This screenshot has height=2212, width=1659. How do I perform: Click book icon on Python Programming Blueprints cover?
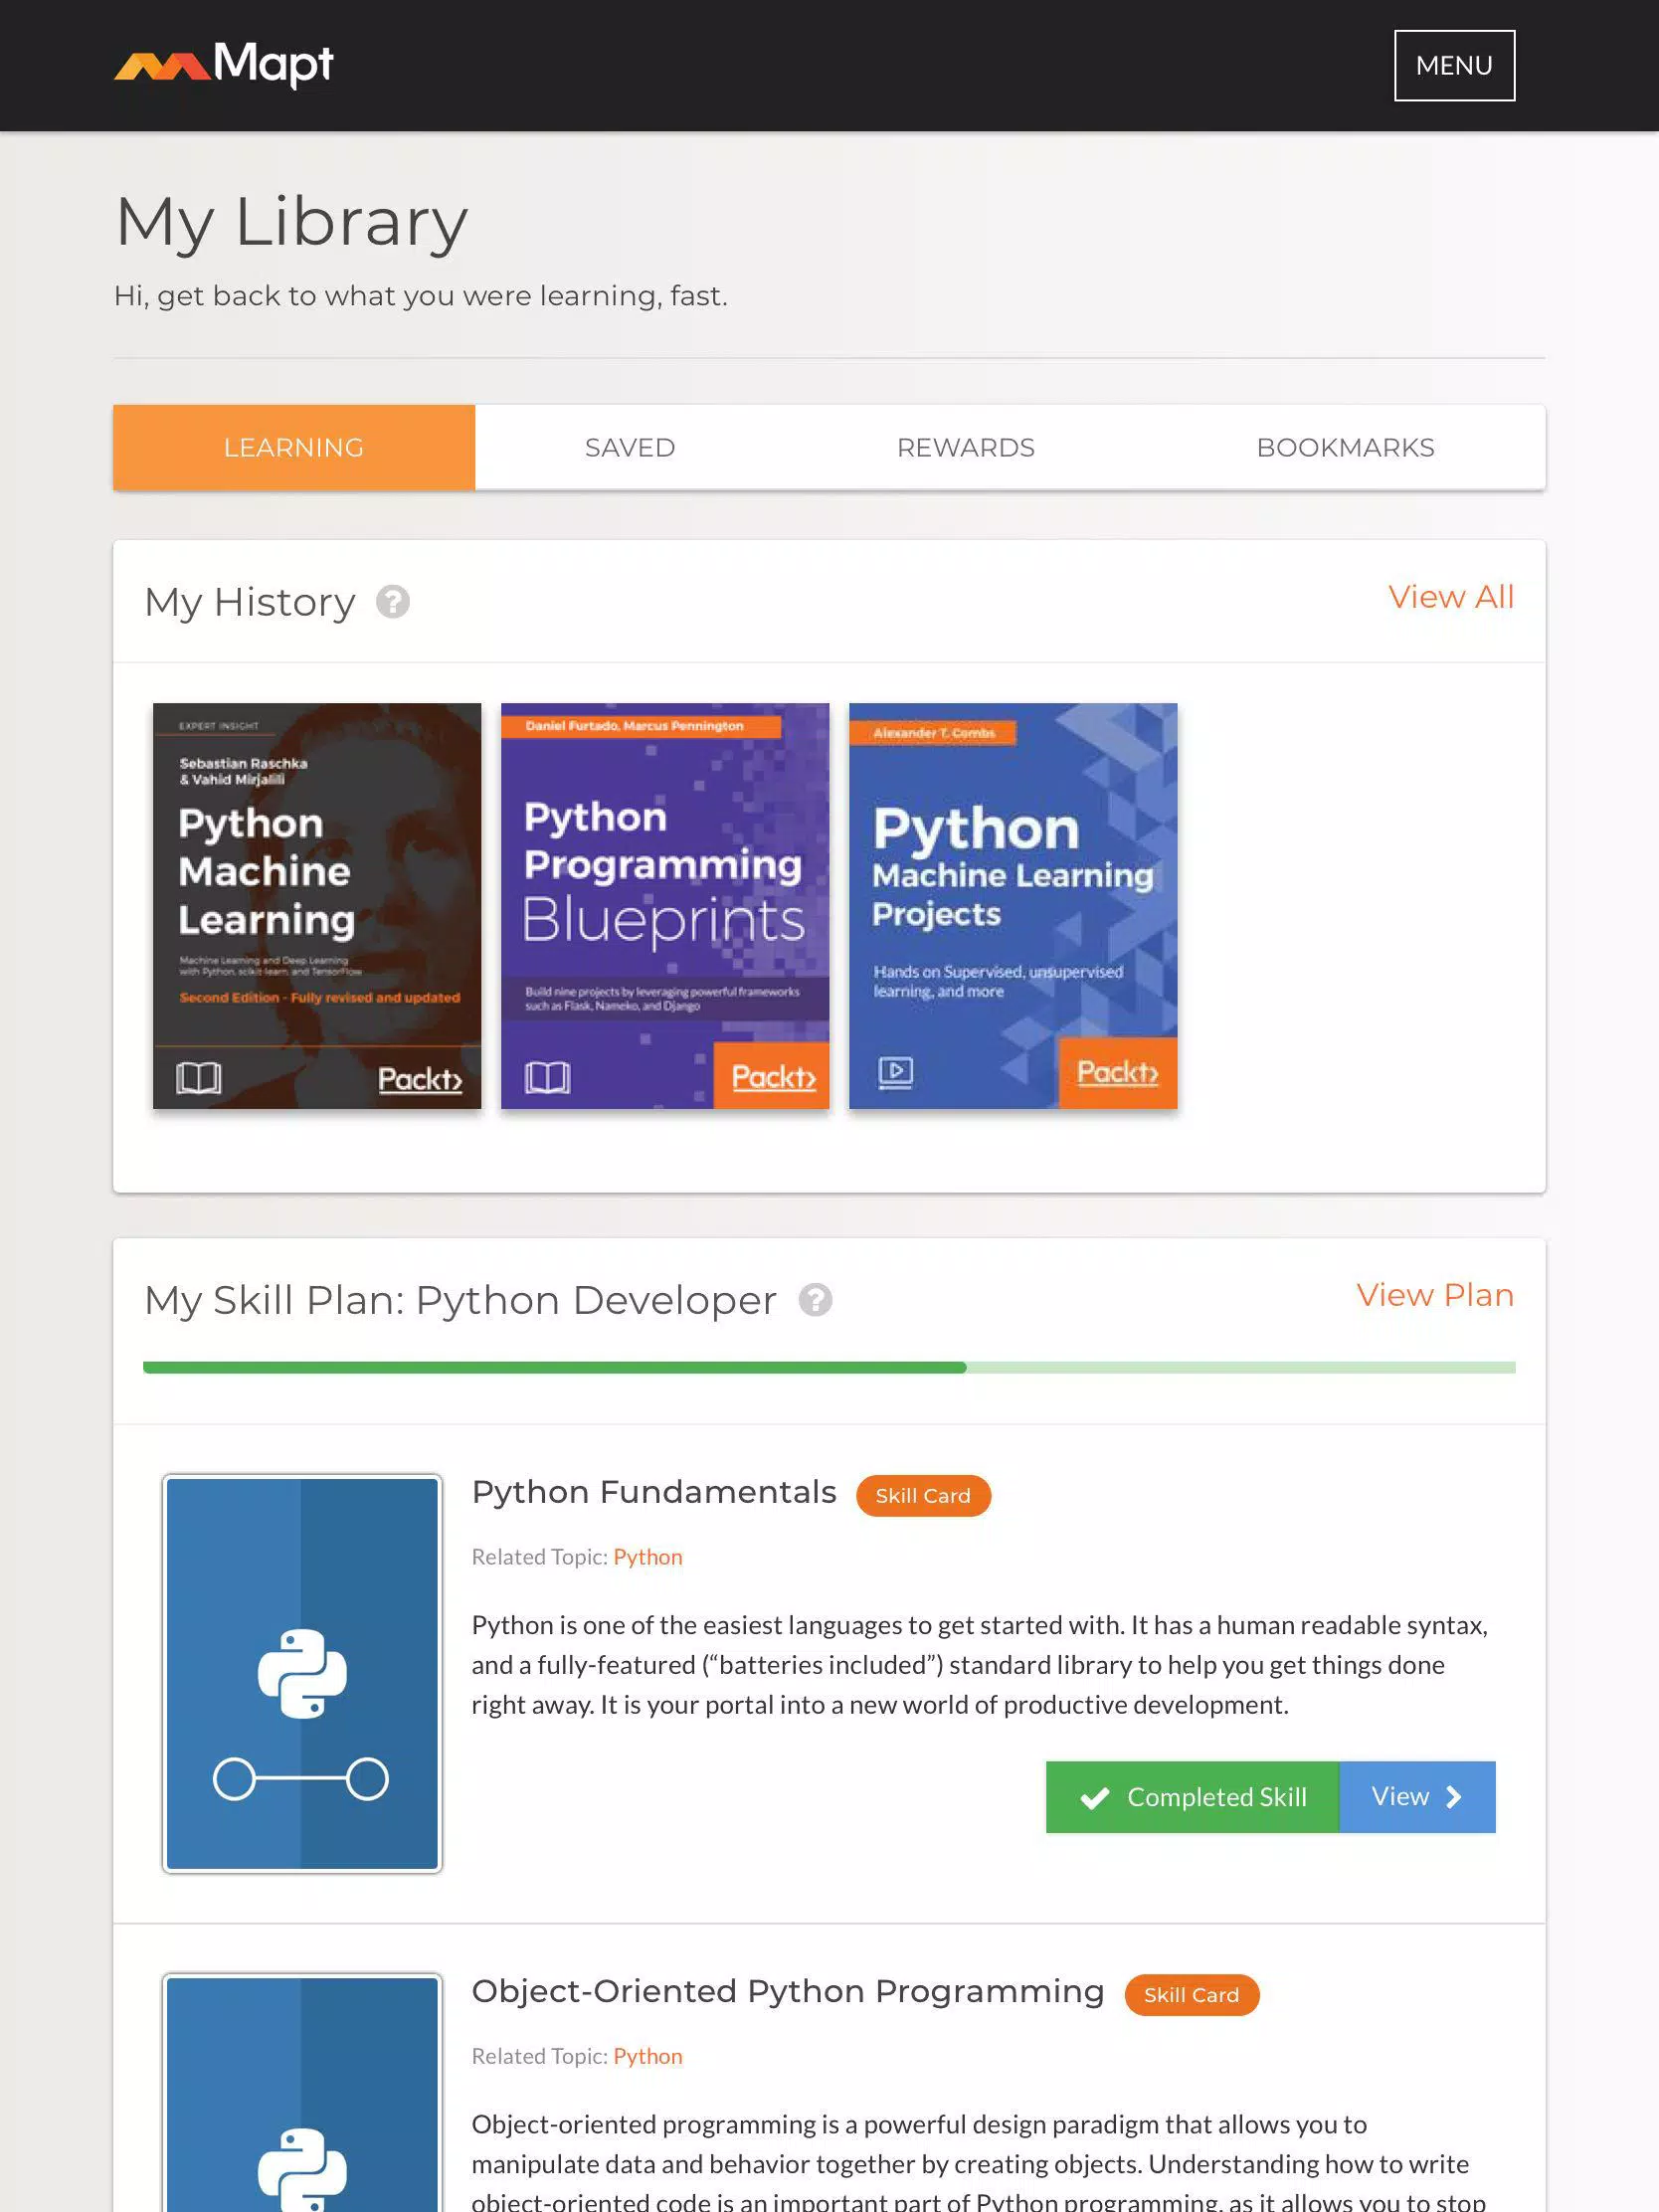pos(547,1077)
